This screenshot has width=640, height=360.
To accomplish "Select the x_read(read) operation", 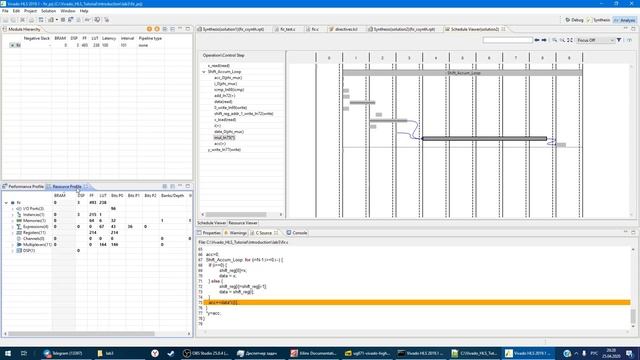I will pos(218,66).
